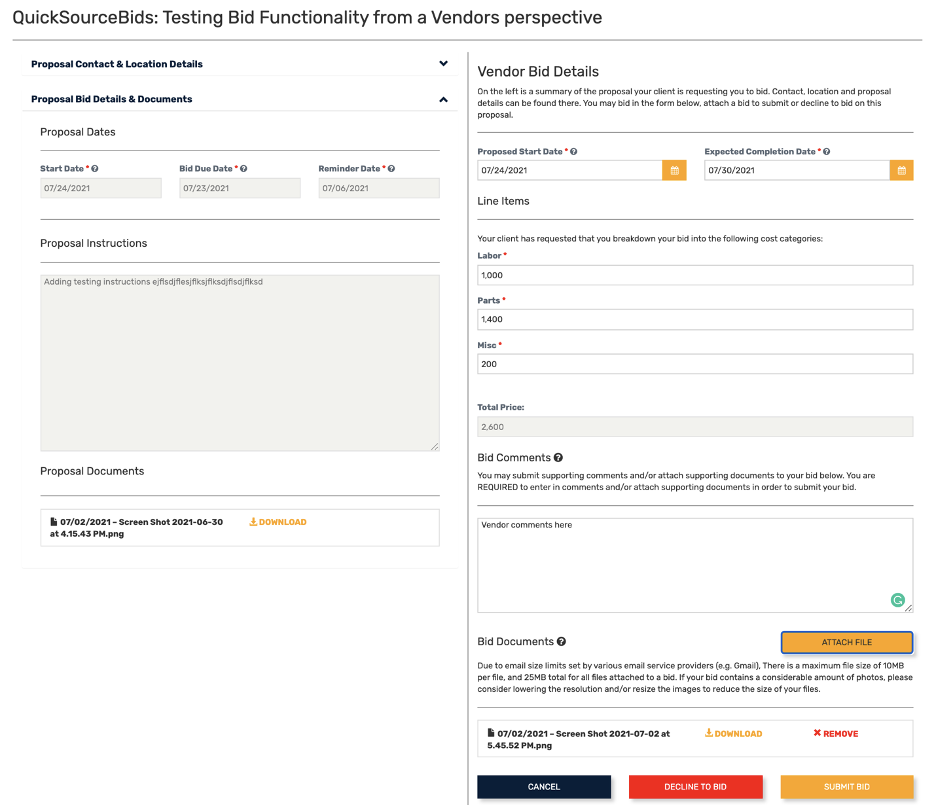Click the Proposal Instructions resize handle
The image size is (936, 806).
(435, 446)
